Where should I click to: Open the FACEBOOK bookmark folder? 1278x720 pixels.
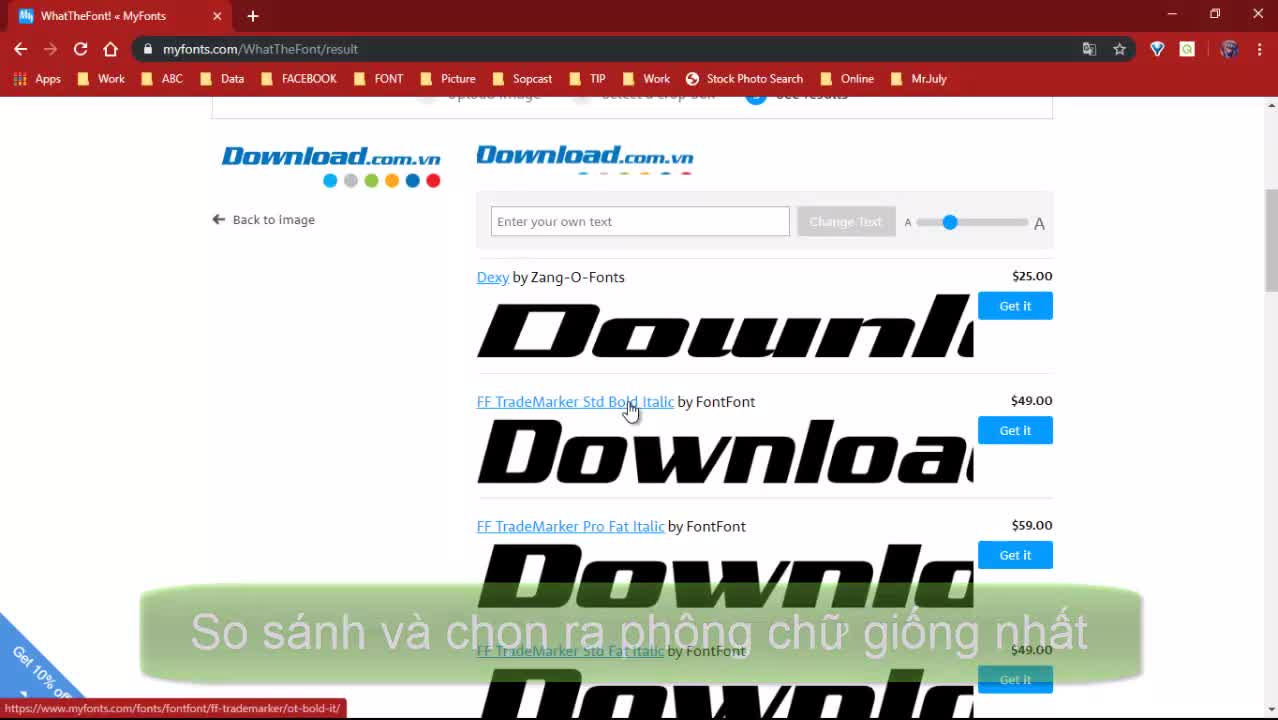299,79
